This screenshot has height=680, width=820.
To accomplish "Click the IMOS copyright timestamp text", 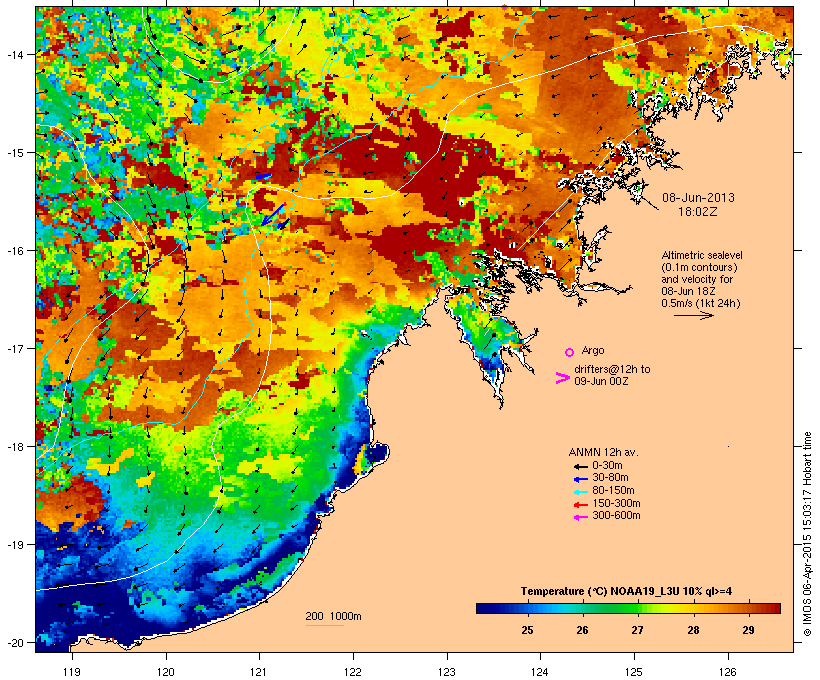I will pos(807,534).
